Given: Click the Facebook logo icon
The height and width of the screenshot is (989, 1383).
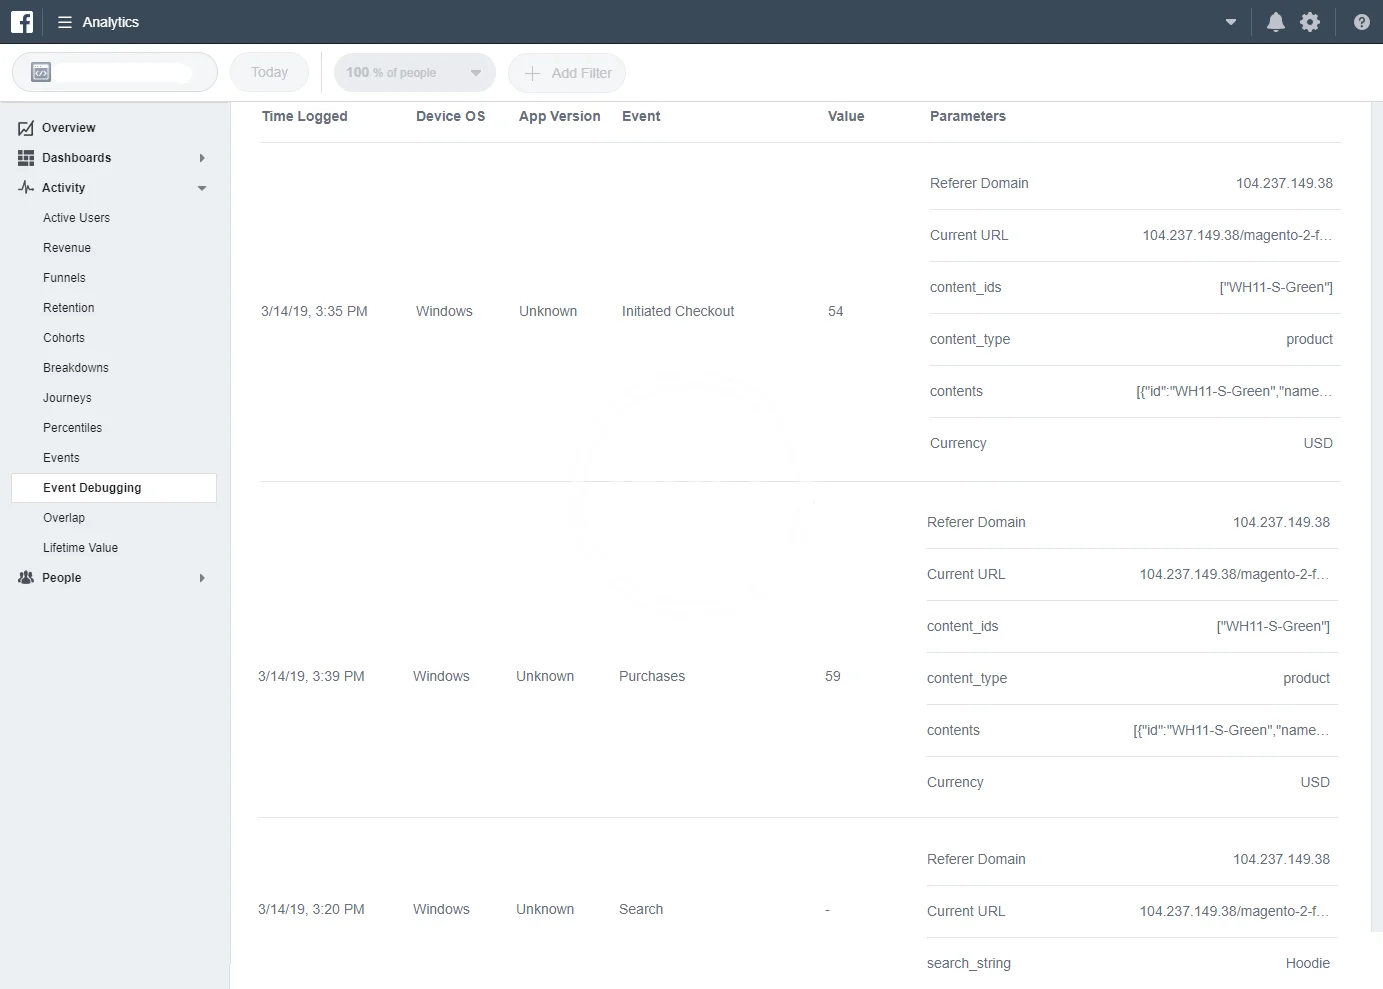Looking at the screenshot, I should coord(22,22).
